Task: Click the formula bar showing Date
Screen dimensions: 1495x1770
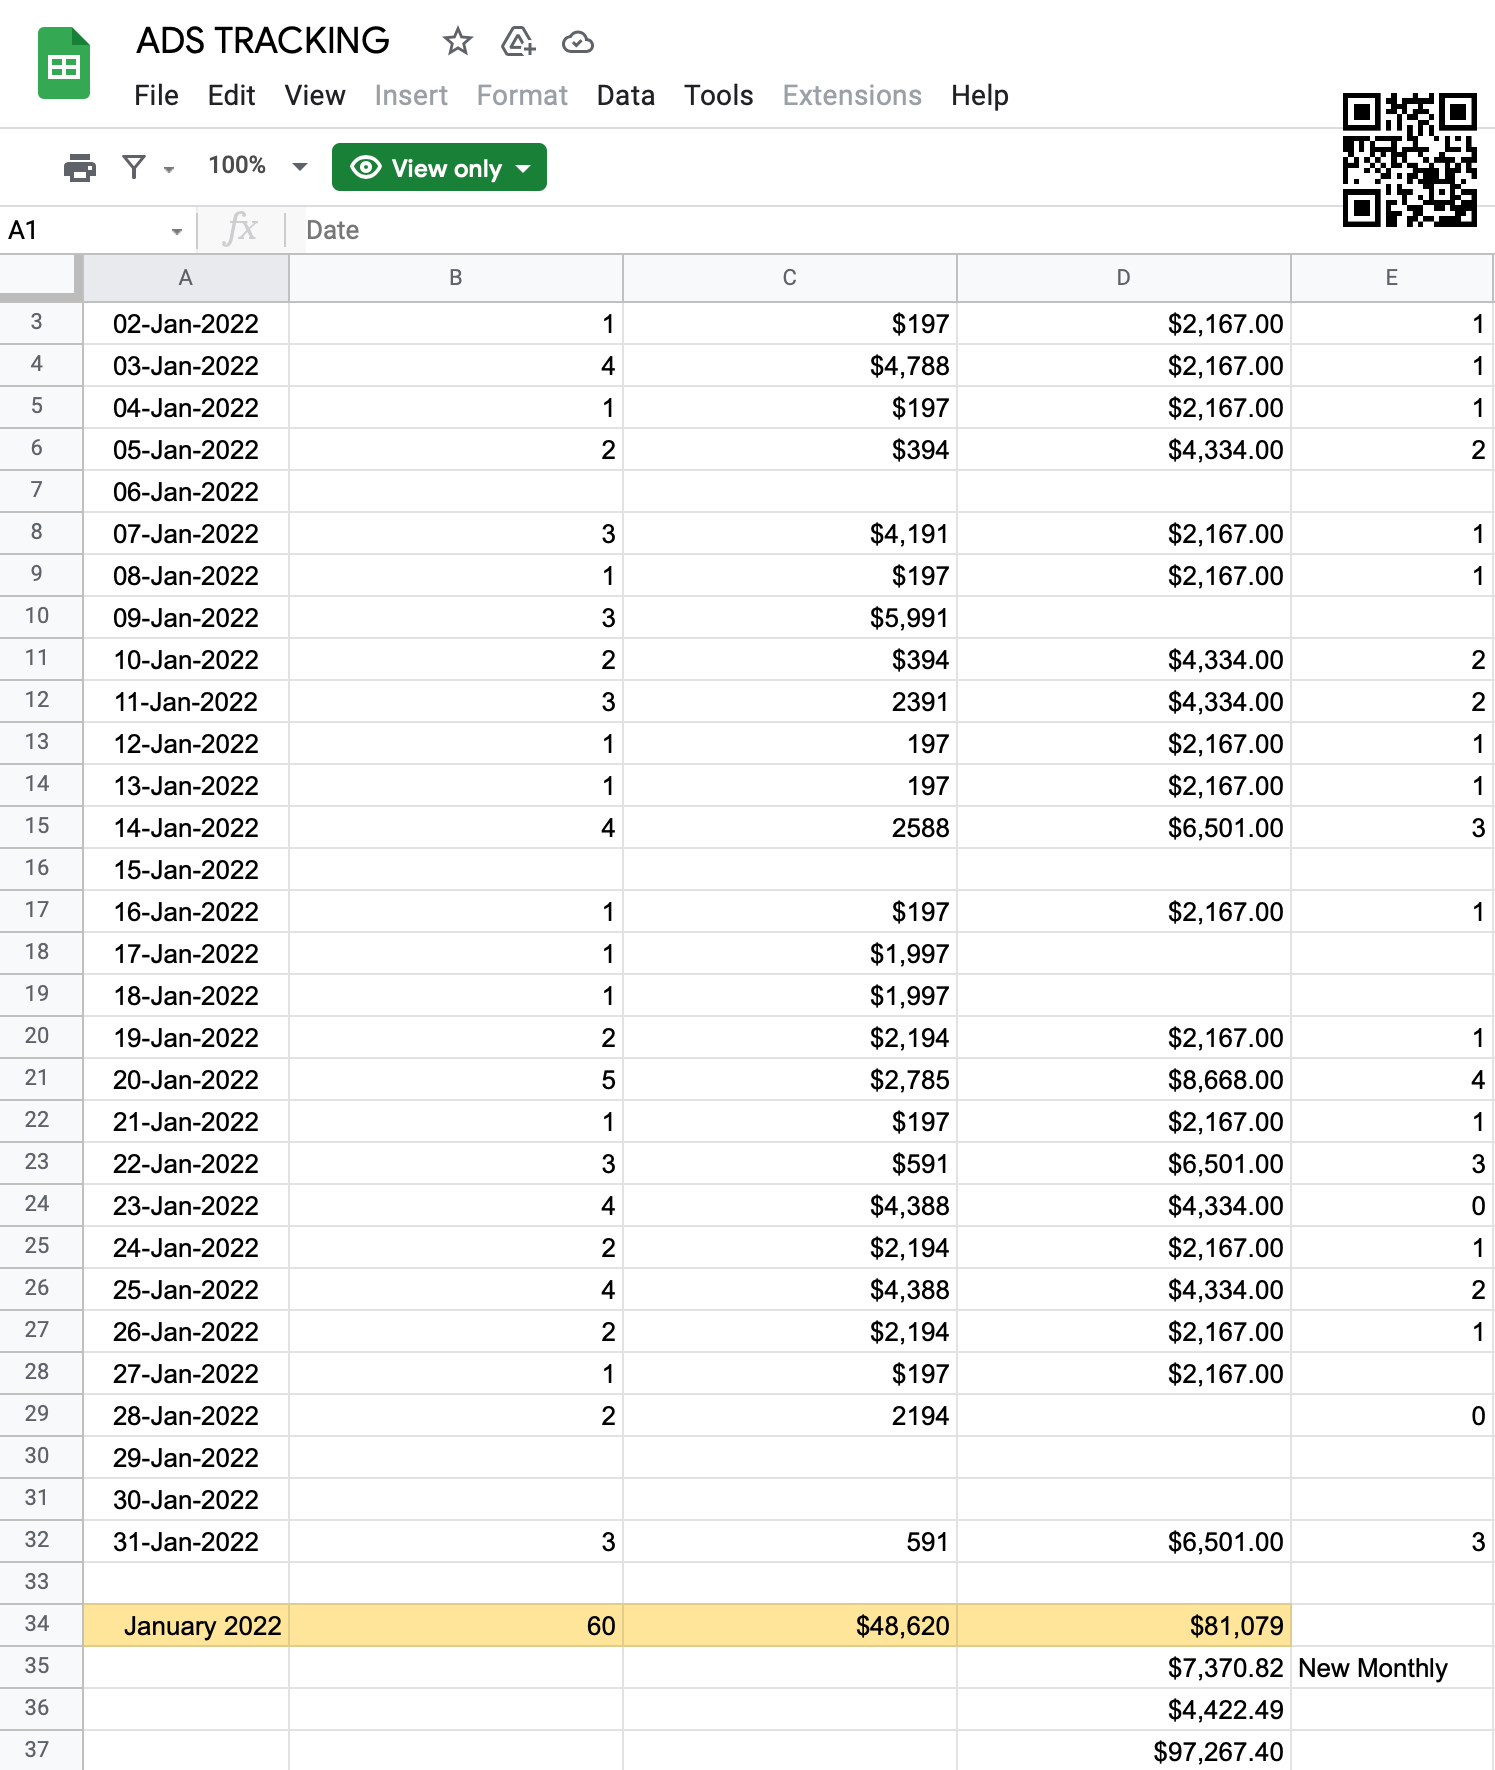Action: (x=800, y=230)
